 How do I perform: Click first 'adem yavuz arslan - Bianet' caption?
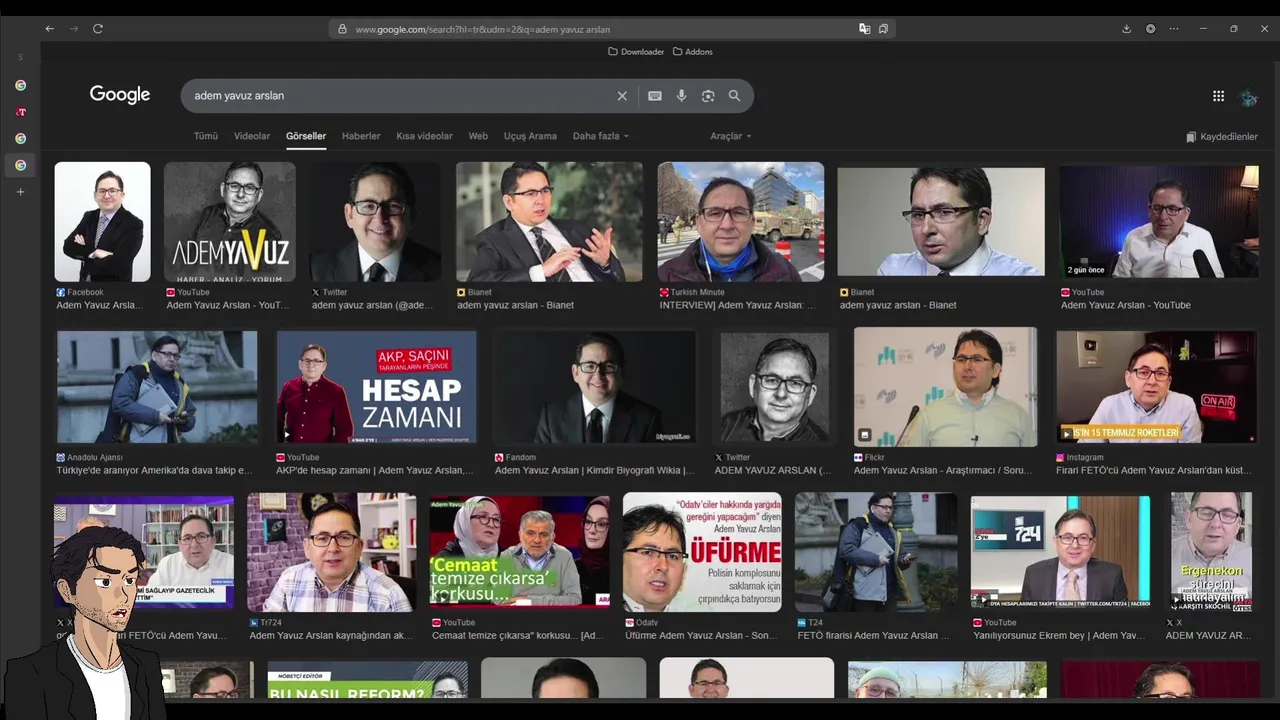[x=516, y=305]
